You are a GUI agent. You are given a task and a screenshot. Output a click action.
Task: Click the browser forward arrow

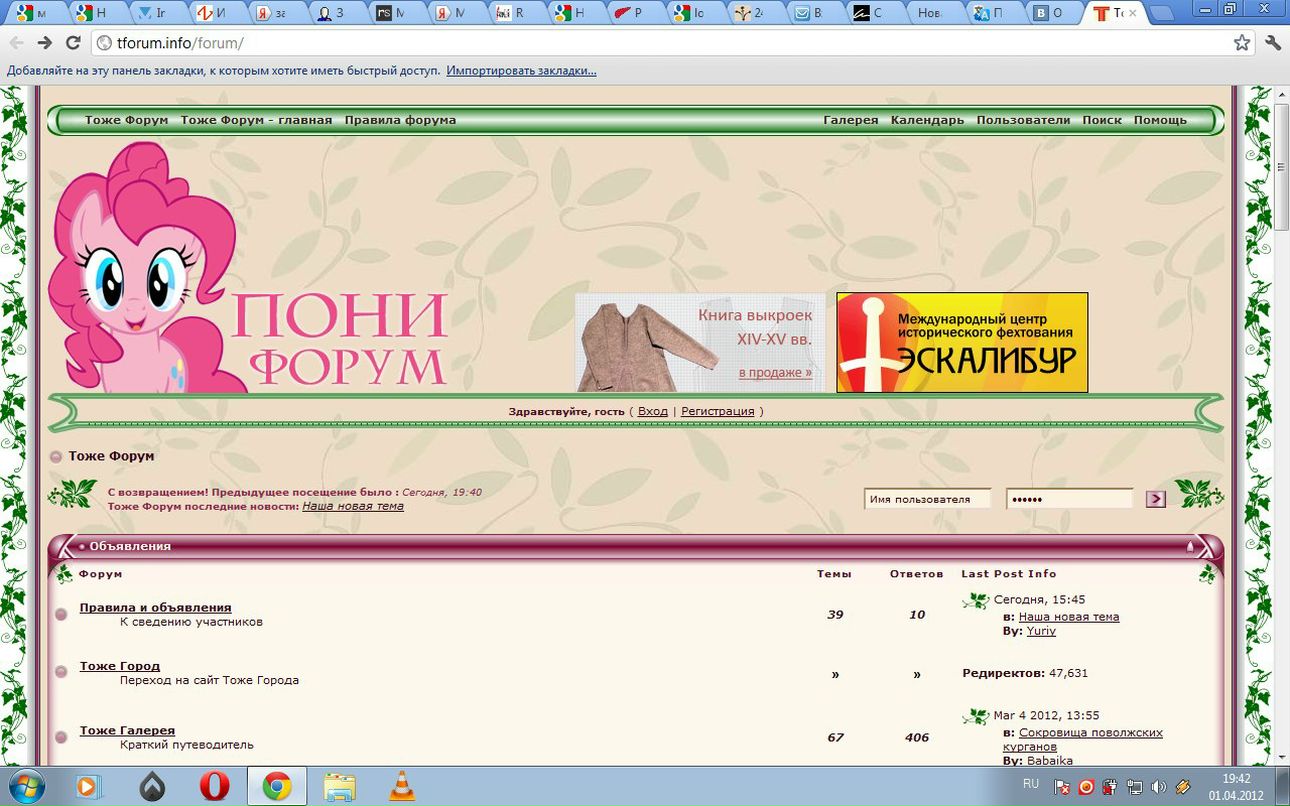point(44,43)
